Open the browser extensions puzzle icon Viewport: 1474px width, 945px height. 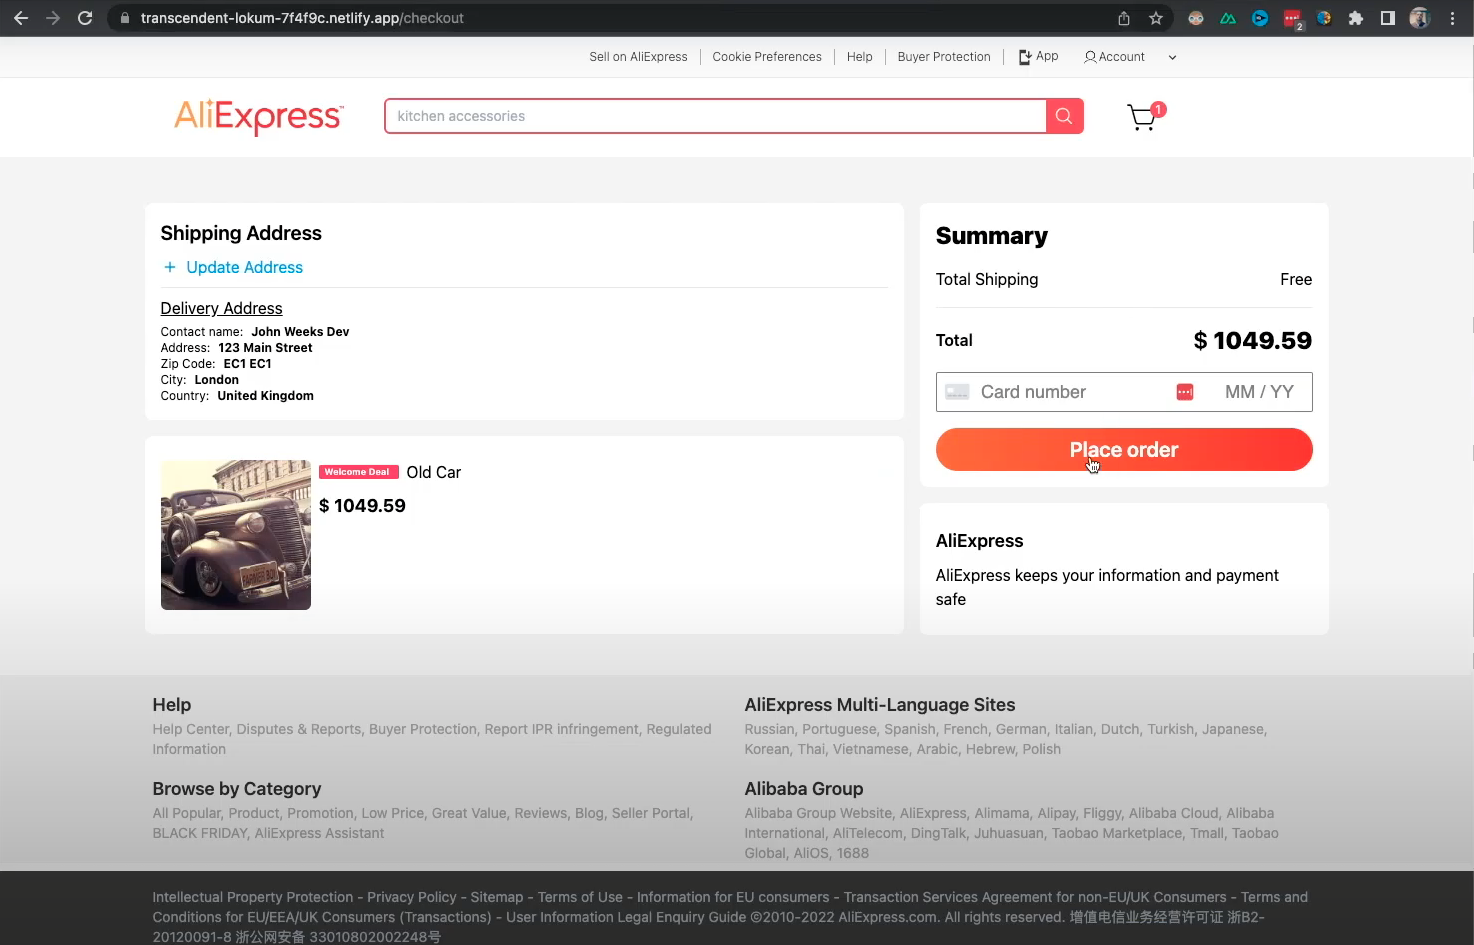(x=1355, y=18)
